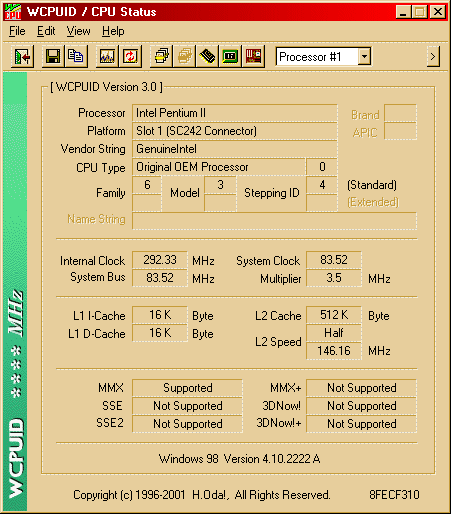Open the clock graph toolbar icon
Viewport: 451px width, 514px height.
[107, 56]
